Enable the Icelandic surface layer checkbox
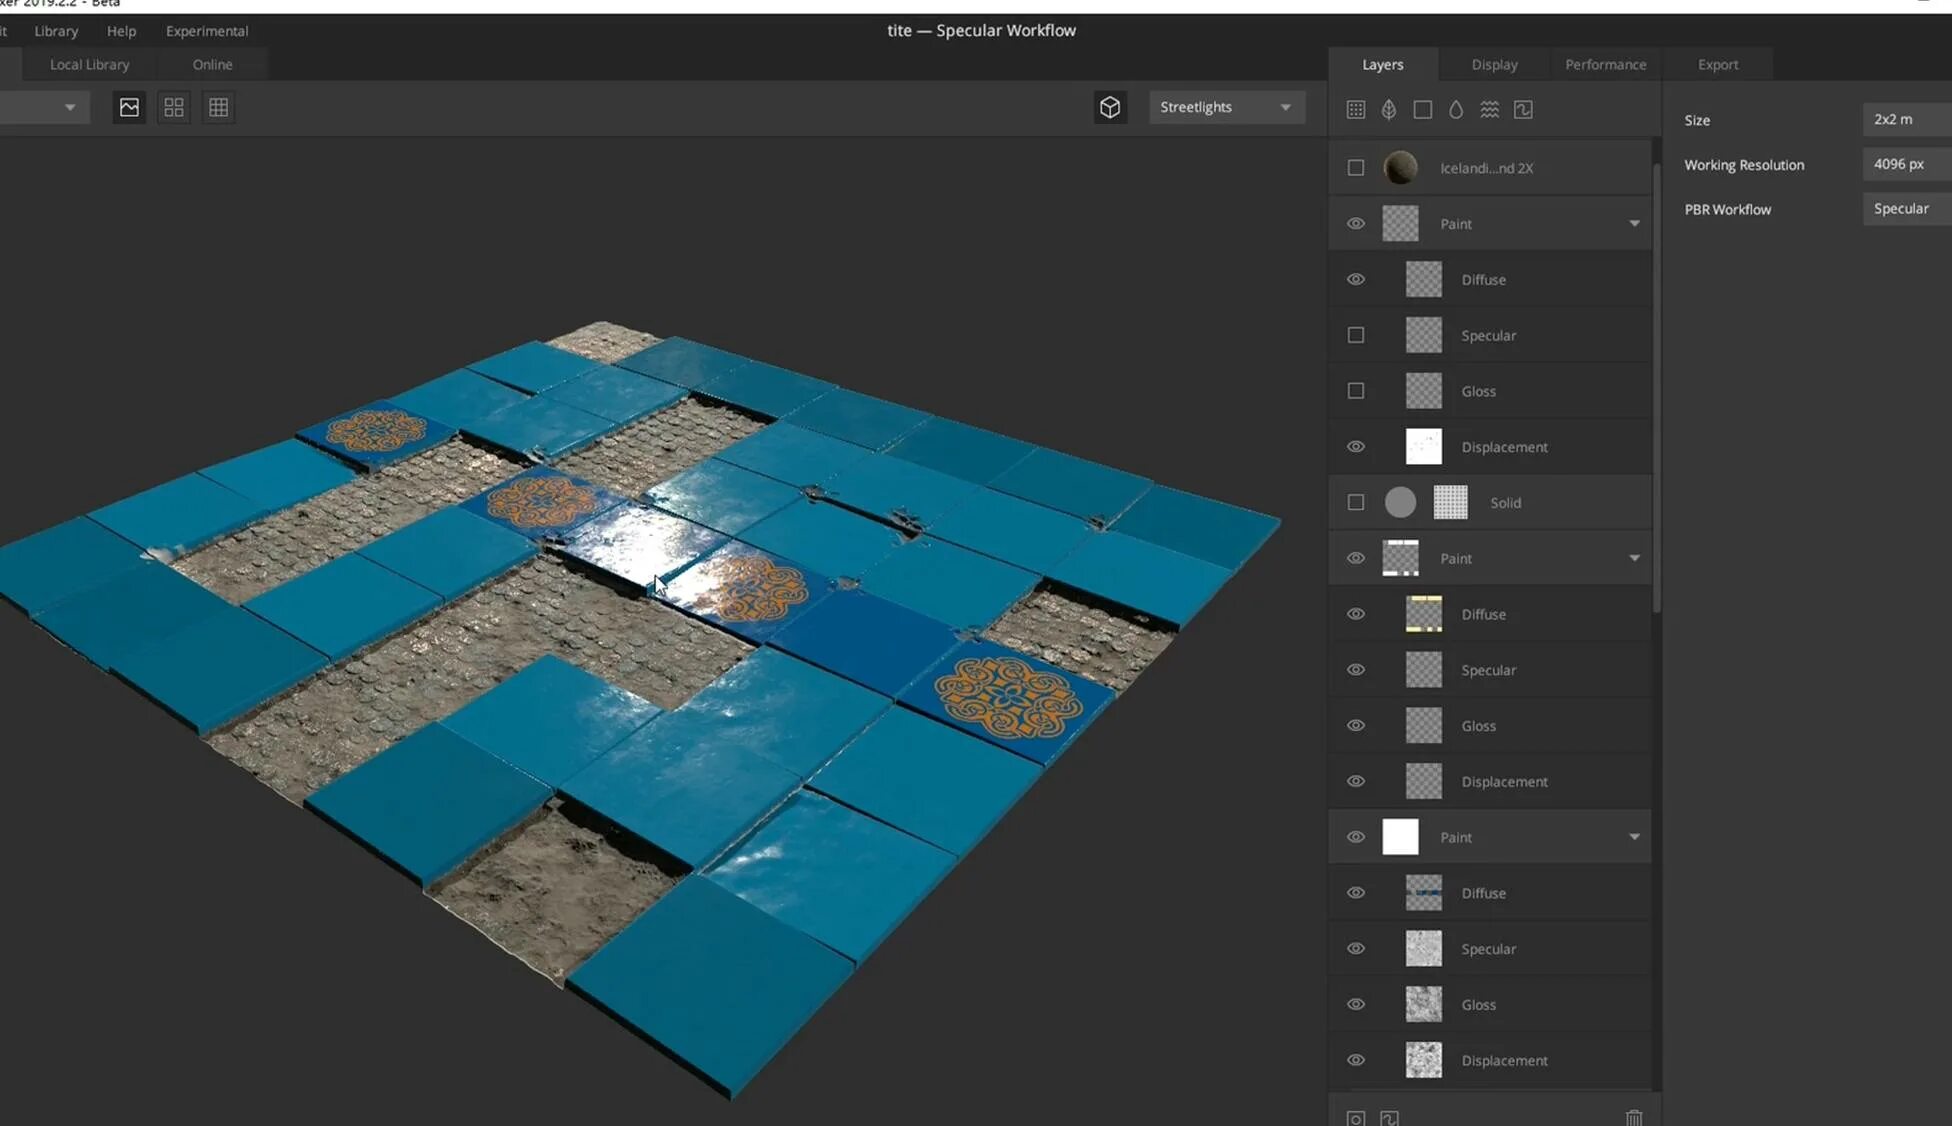The image size is (1952, 1126). click(1355, 168)
